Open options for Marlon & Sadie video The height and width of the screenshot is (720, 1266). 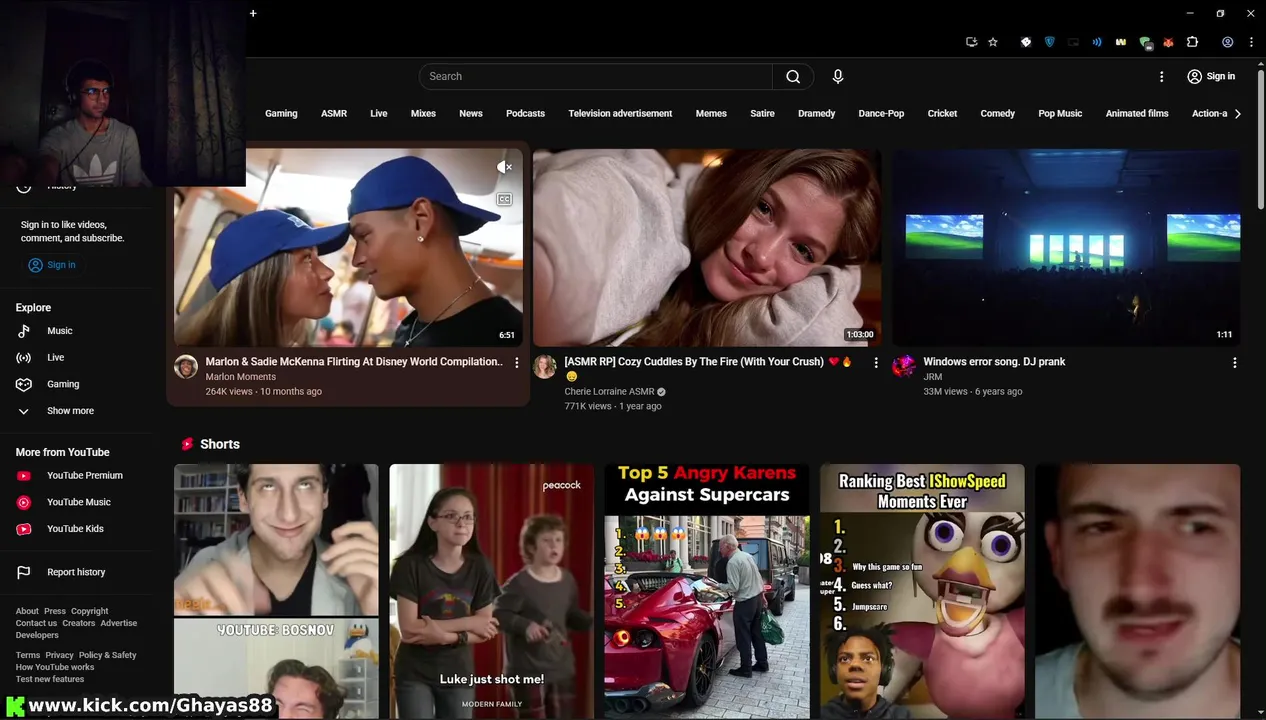pos(517,362)
